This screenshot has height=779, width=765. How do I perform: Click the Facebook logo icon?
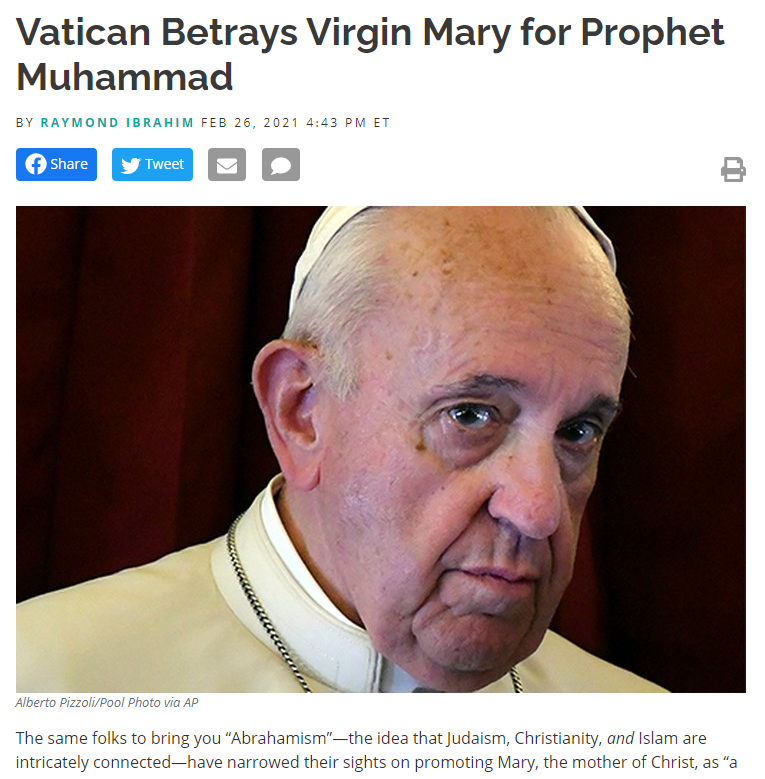[x=36, y=164]
